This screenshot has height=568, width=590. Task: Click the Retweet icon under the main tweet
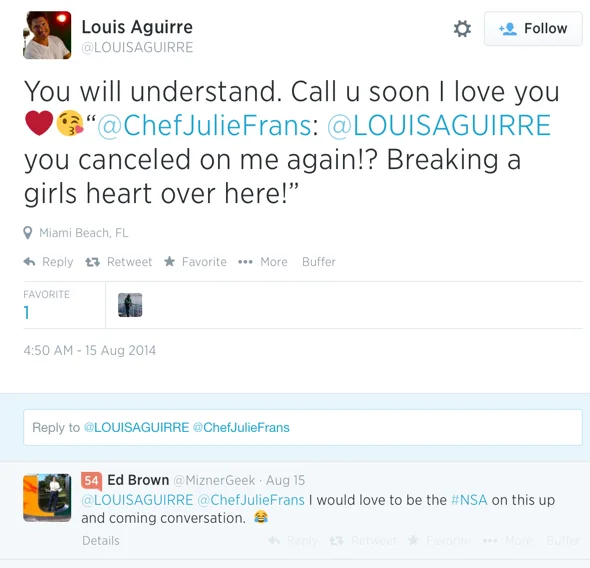point(93,262)
